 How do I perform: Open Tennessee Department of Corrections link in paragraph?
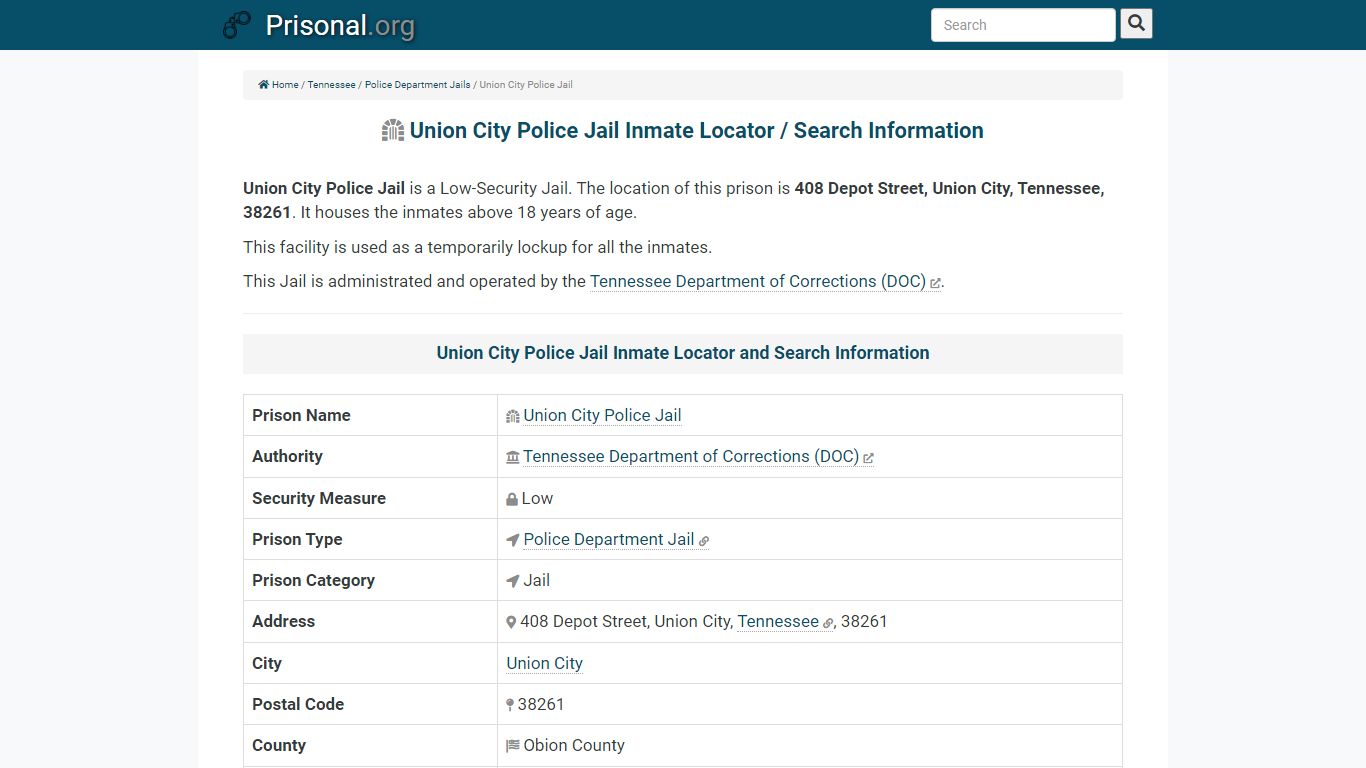[x=758, y=281]
